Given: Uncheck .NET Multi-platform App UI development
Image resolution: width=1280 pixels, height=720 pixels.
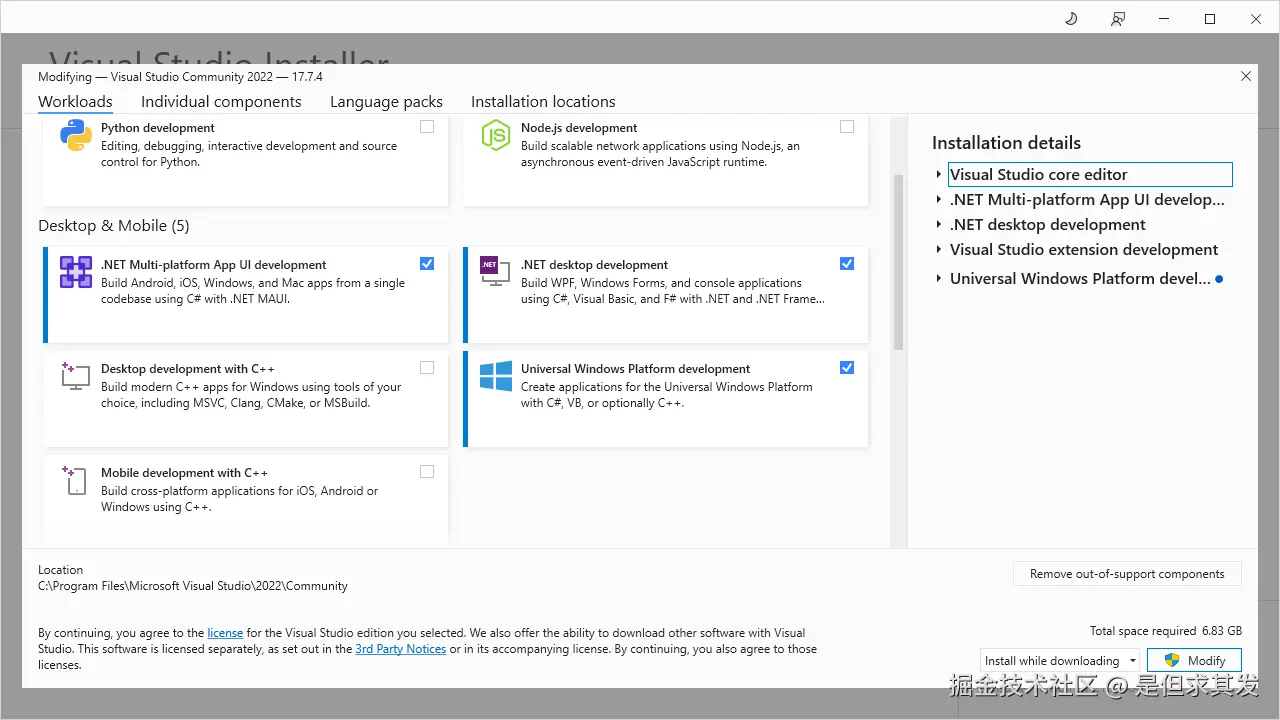Looking at the screenshot, I should 427,264.
